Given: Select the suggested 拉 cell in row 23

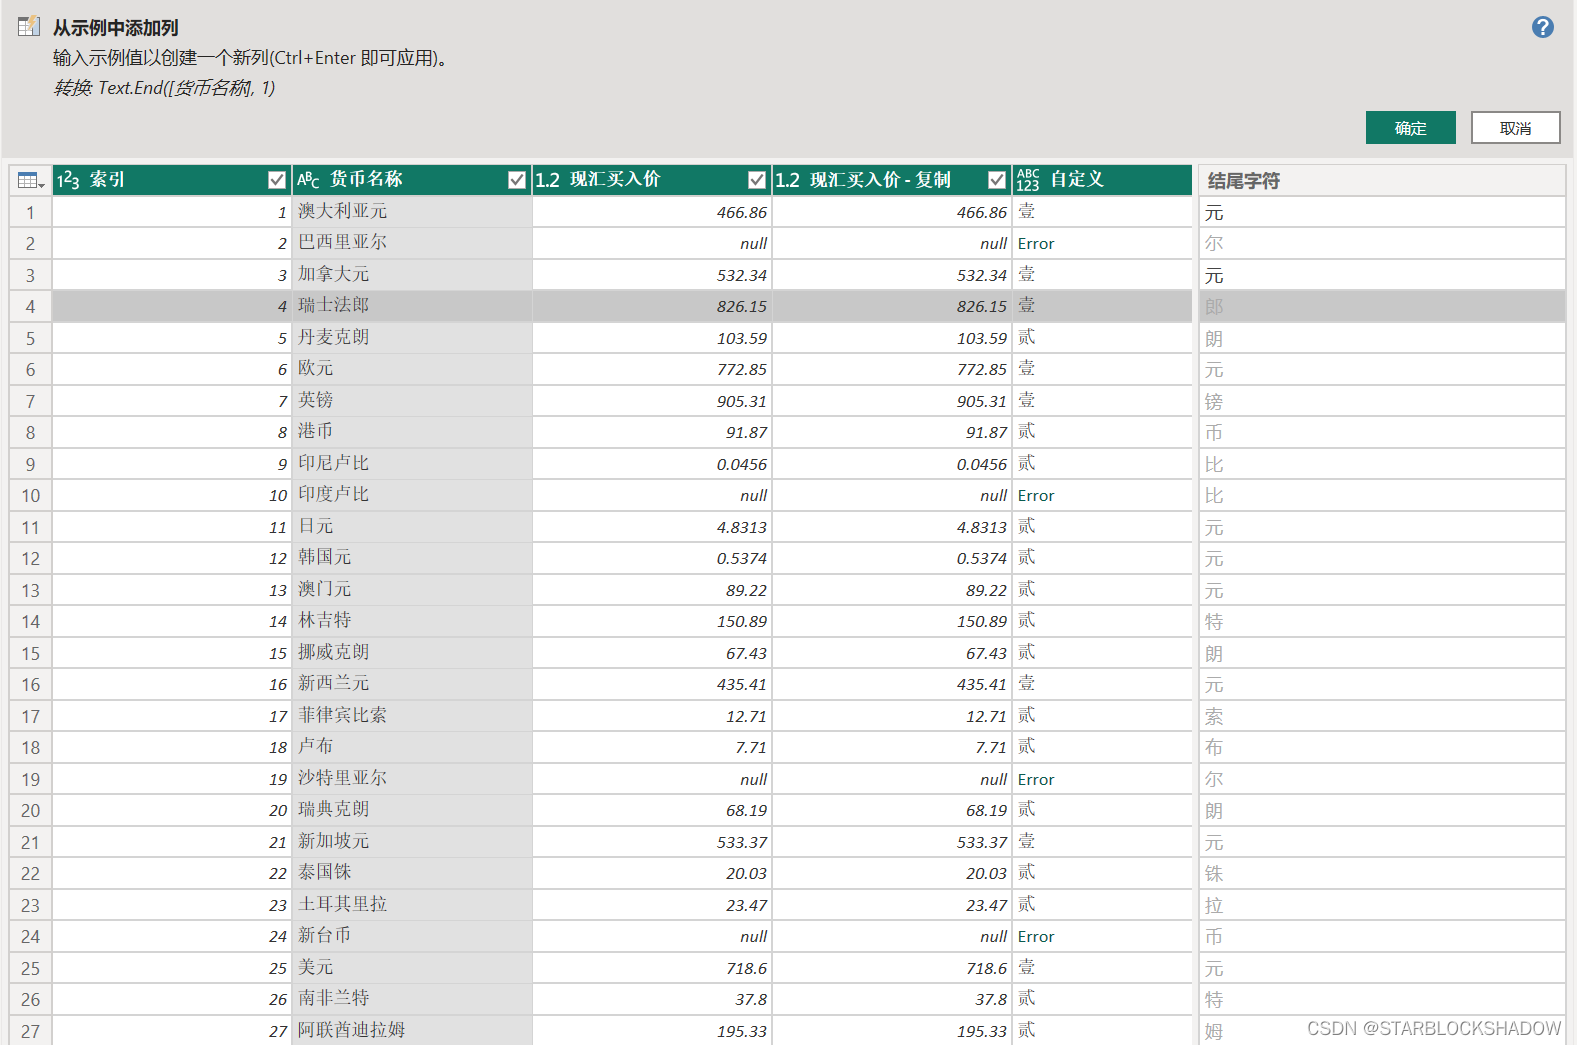Looking at the screenshot, I should tap(1382, 905).
